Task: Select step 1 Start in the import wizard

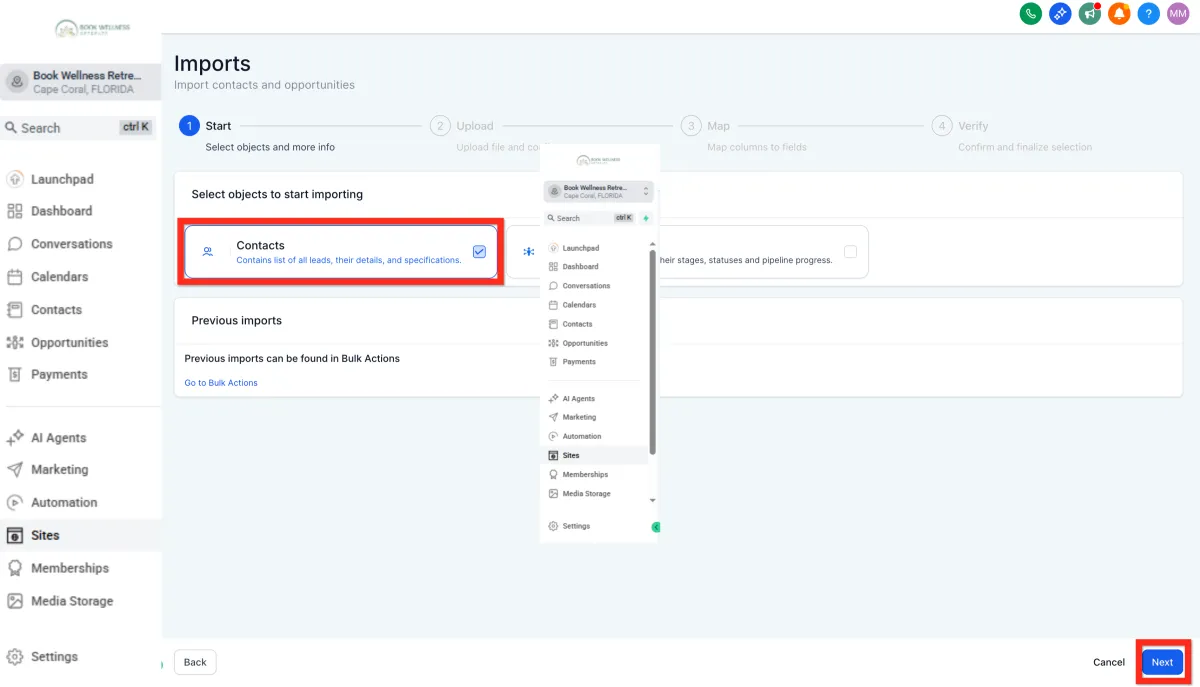Action: click(x=205, y=126)
